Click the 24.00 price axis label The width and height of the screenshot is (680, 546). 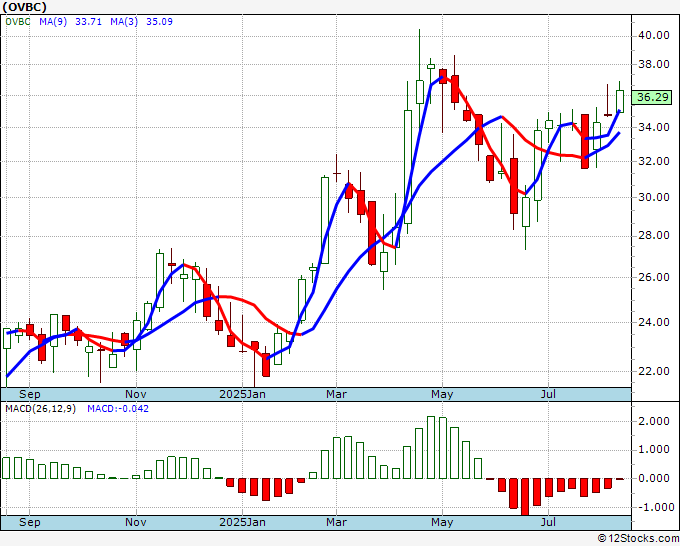(x=654, y=322)
